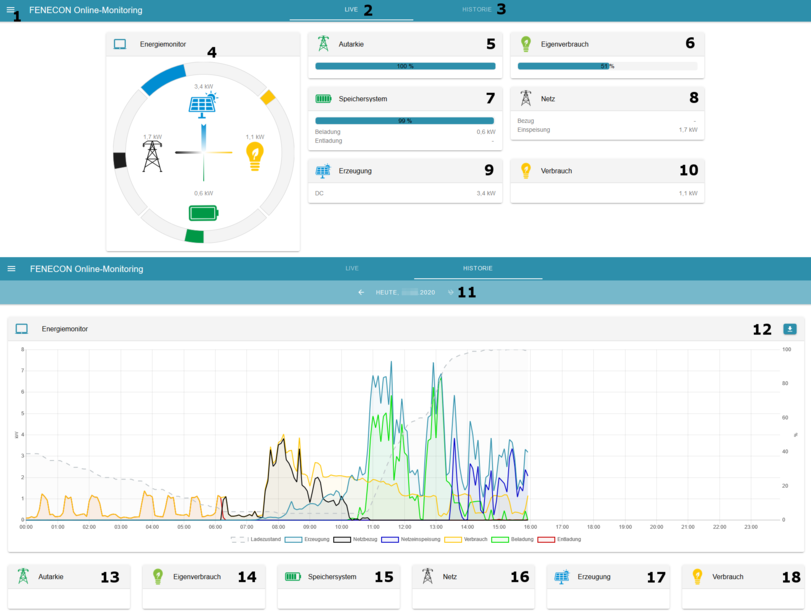Click the monitor icon on the history chart card
The image size is (811, 616).
pos(22,329)
